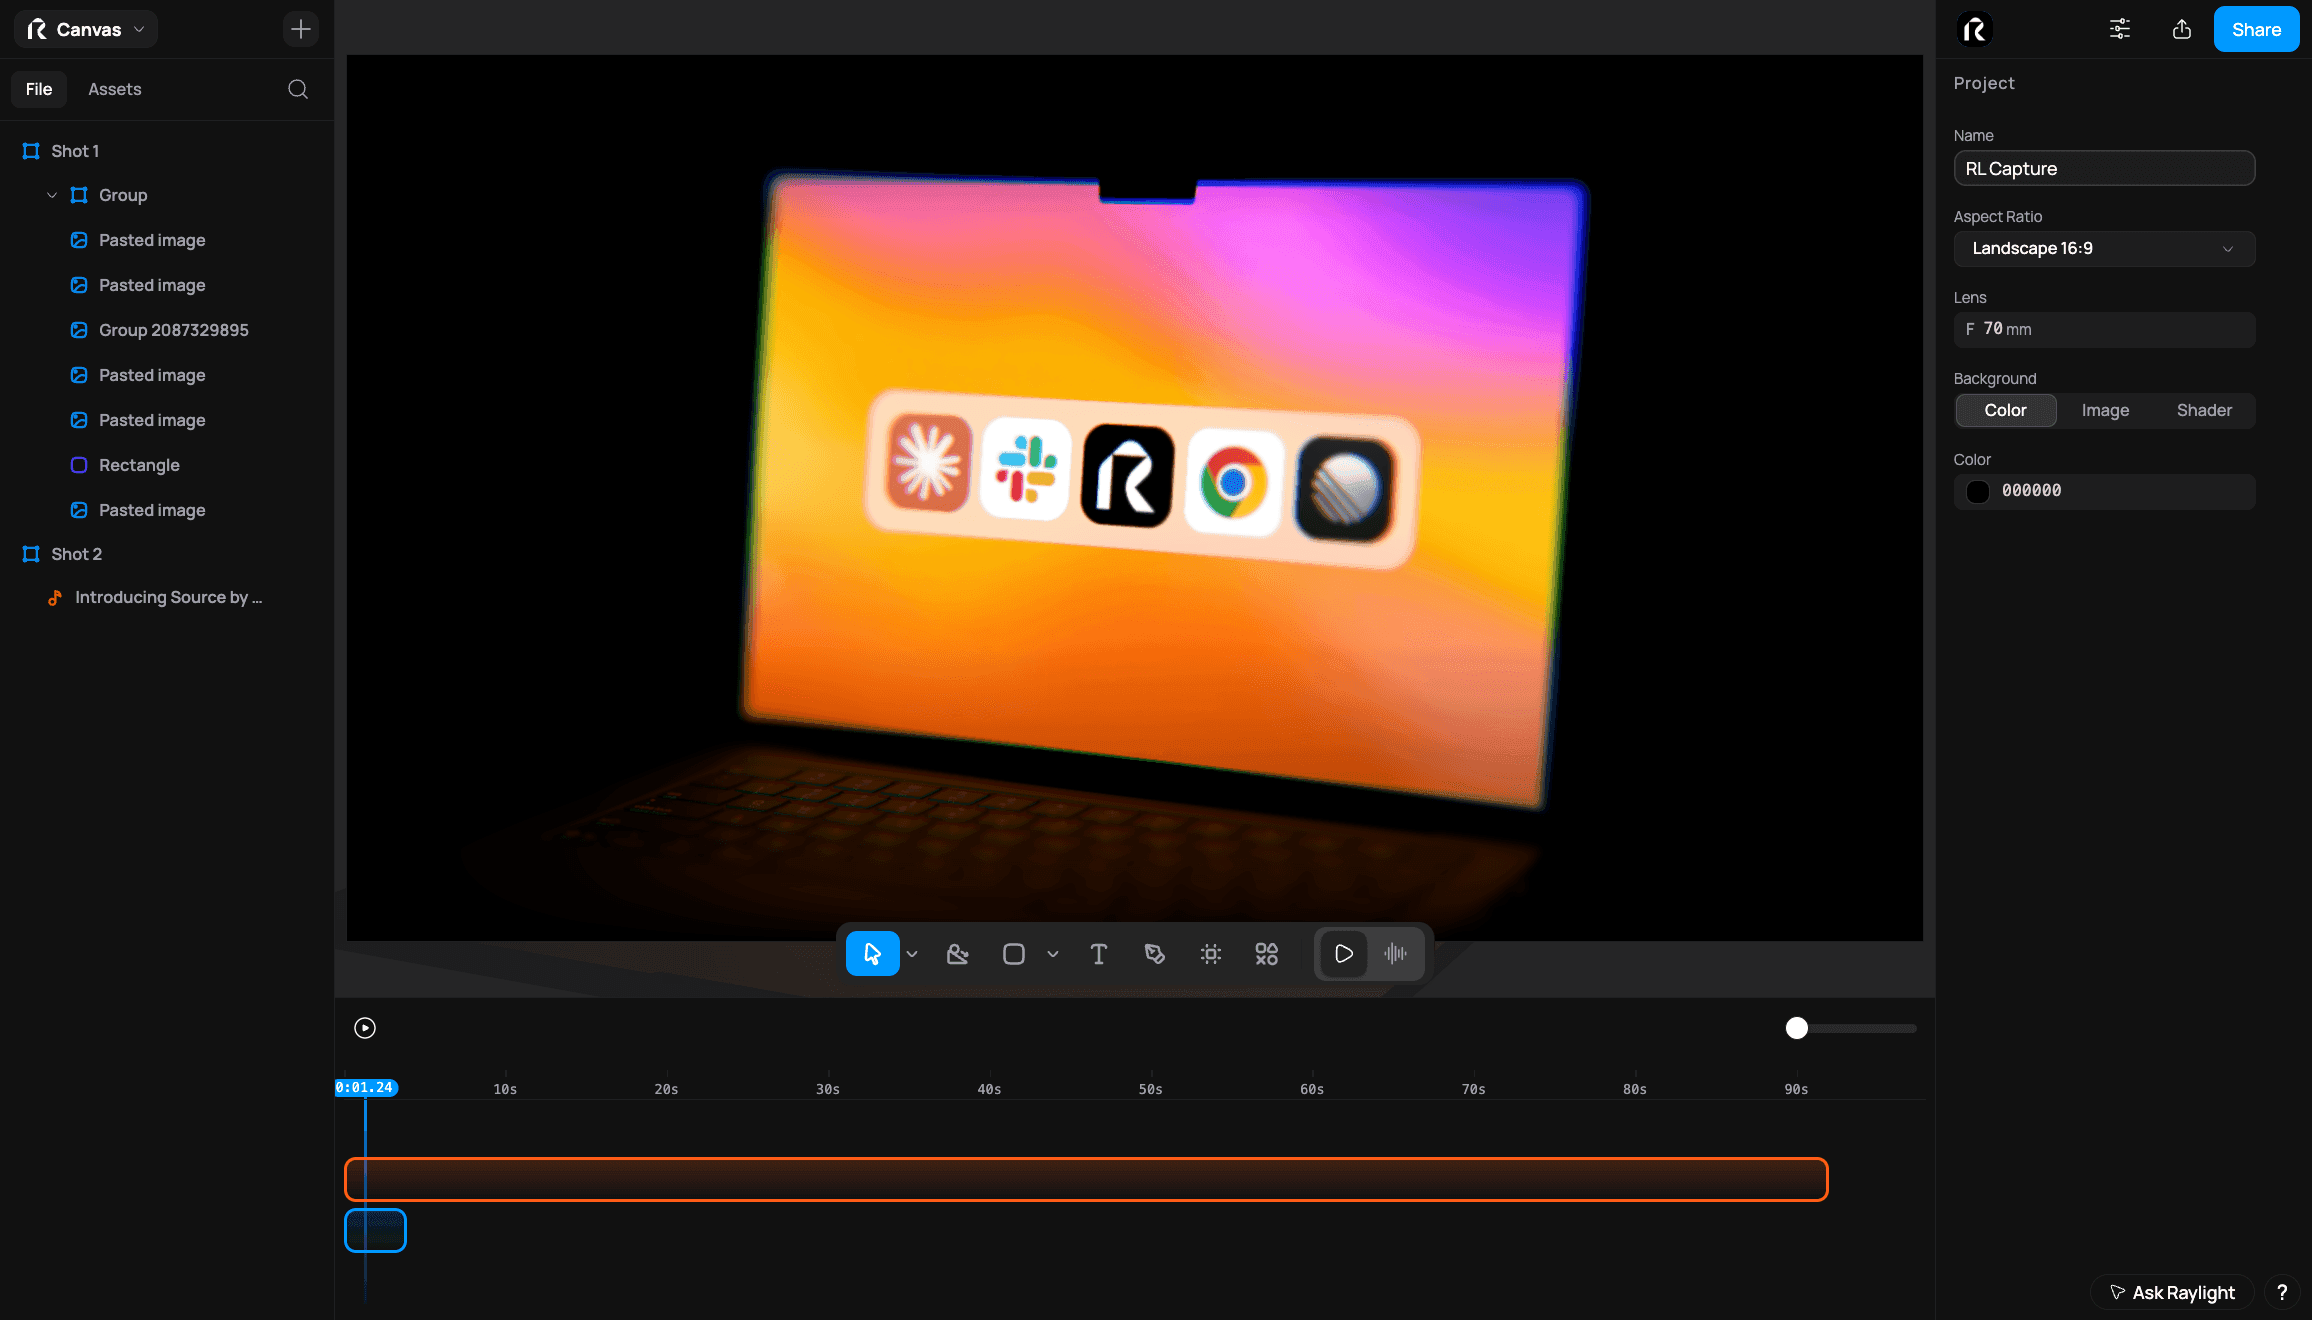
Task: Adjust the timeline zoom slider handle
Action: (x=1796, y=1028)
